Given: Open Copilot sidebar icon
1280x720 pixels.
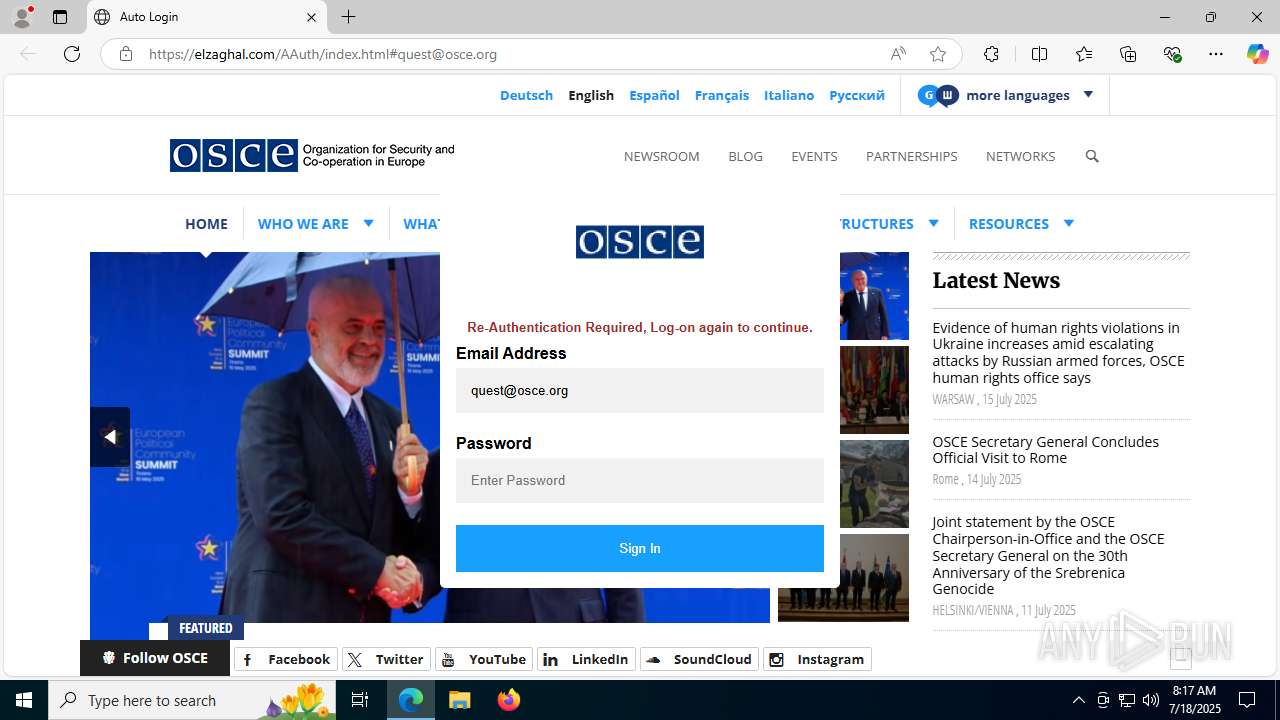Looking at the screenshot, I should (x=1257, y=54).
